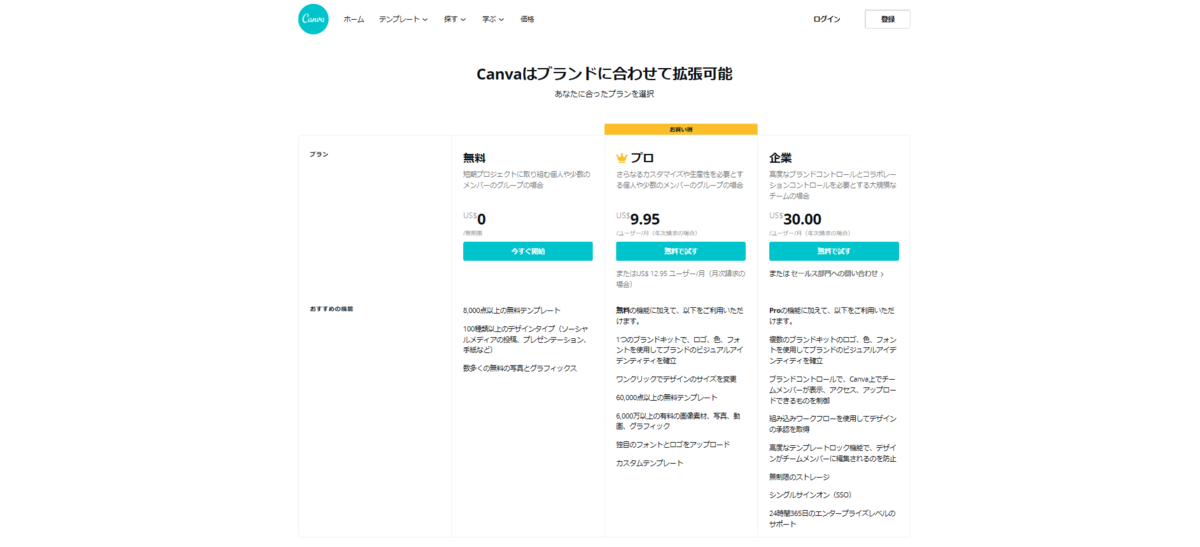Click the お買い得 yellow badge

tap(681, 129)
